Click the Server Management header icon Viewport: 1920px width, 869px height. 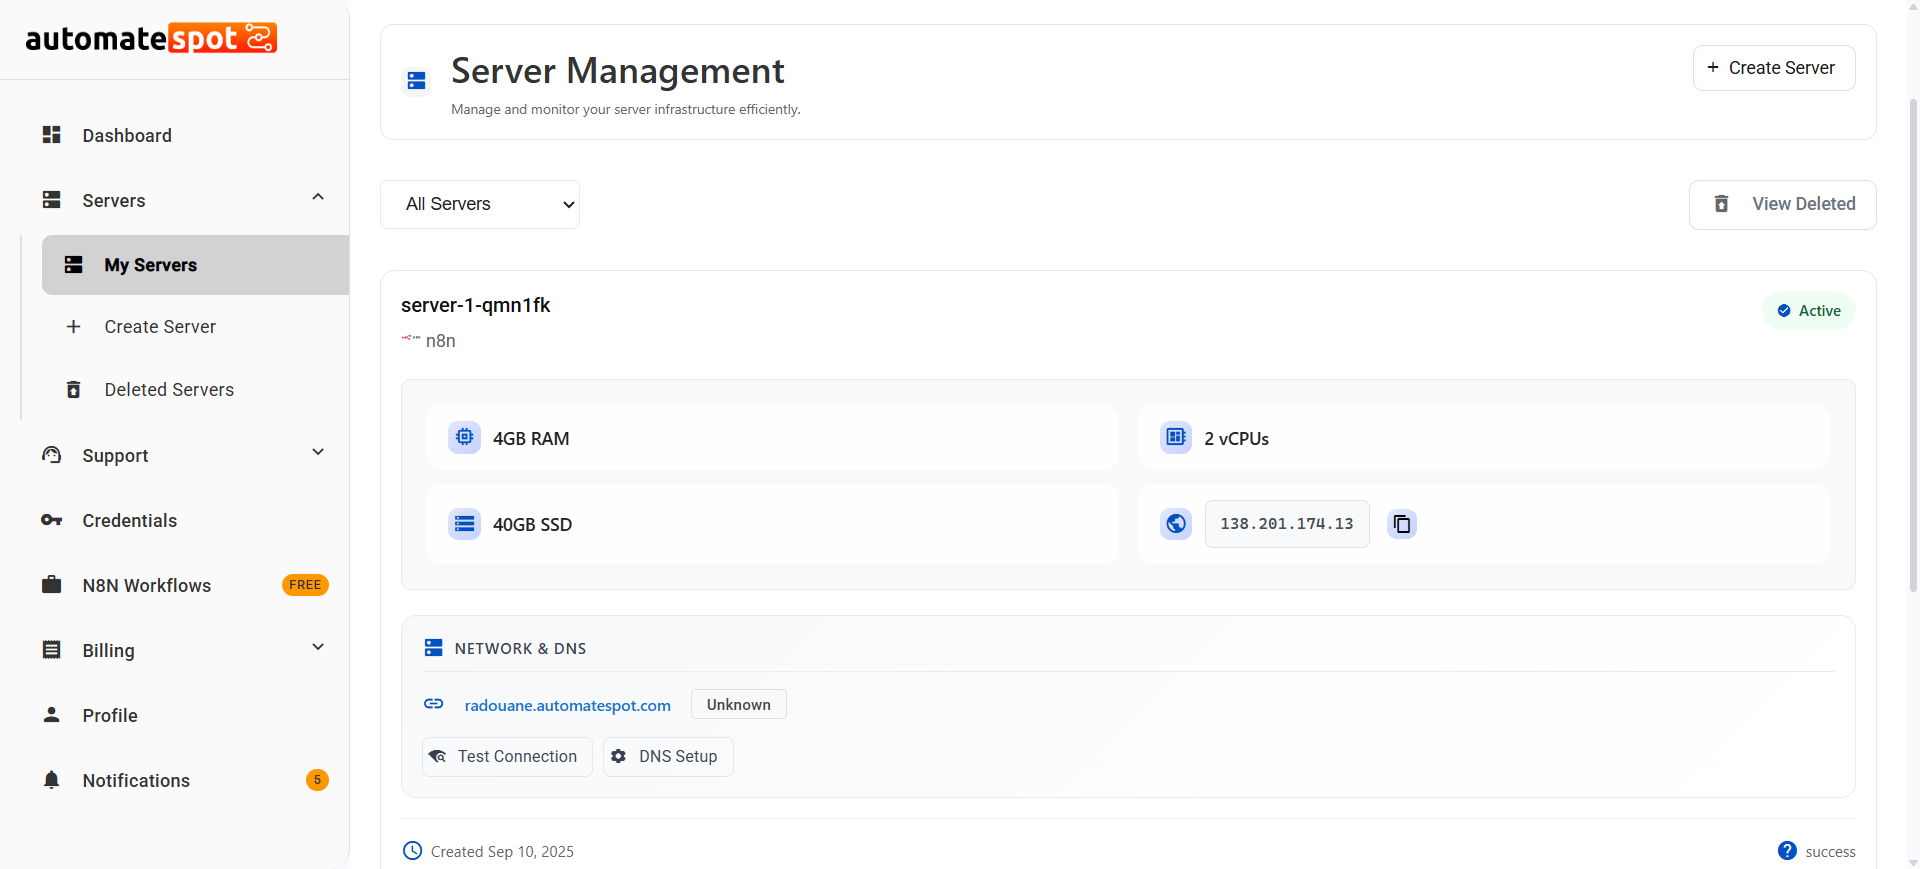pyautogui.click(x=417, y=81)
